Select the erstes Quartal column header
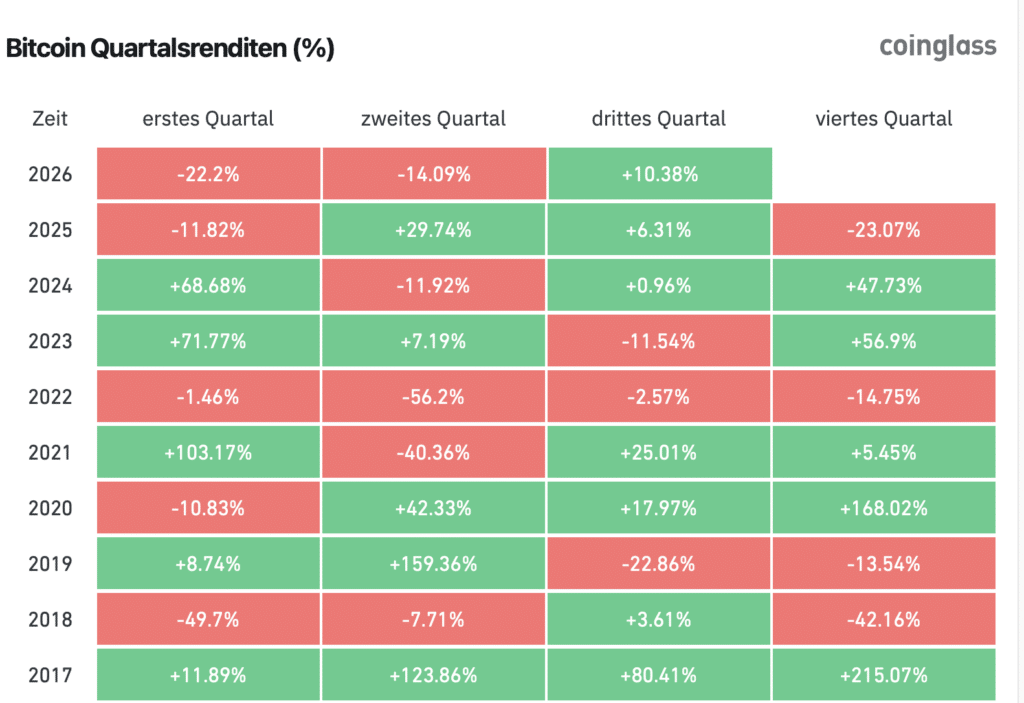This screenshot has width=1024, height=703. tap(208, 119)
